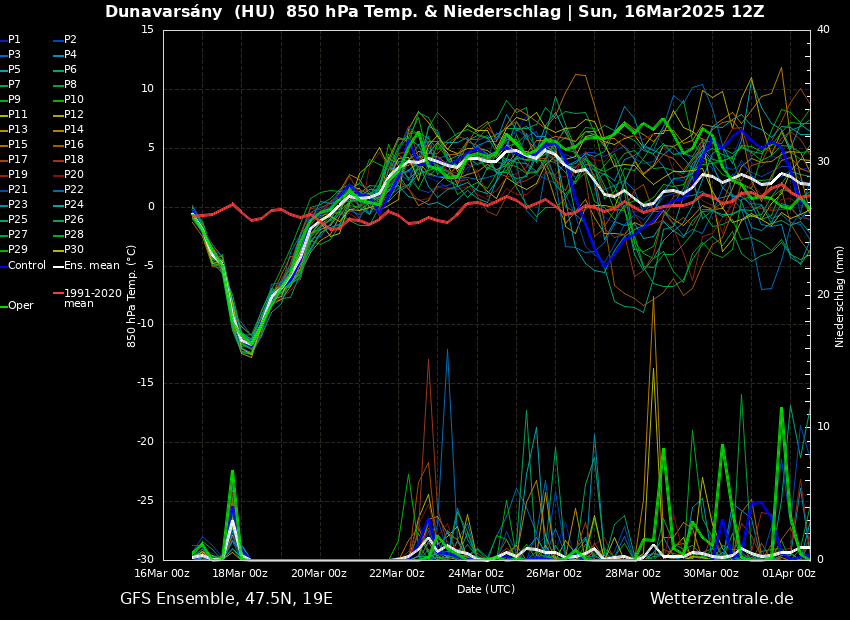Click the 01Apr 00z date tick

coord(788,573)
